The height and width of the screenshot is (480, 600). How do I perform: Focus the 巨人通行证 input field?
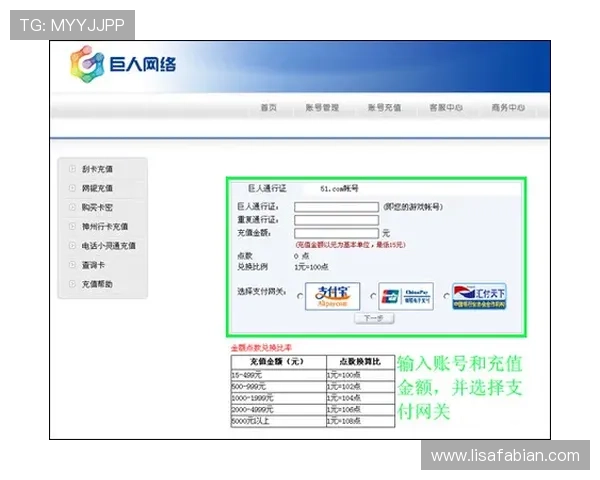(336, 207)
